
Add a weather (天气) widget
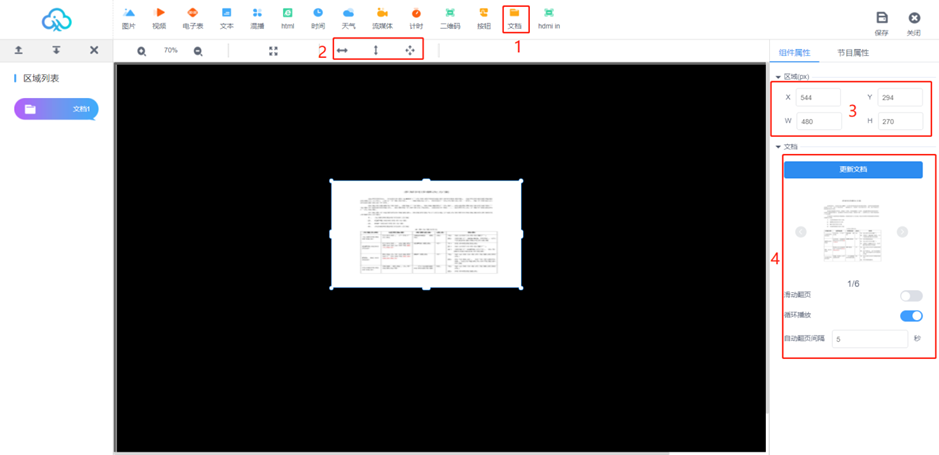point(348,18)
